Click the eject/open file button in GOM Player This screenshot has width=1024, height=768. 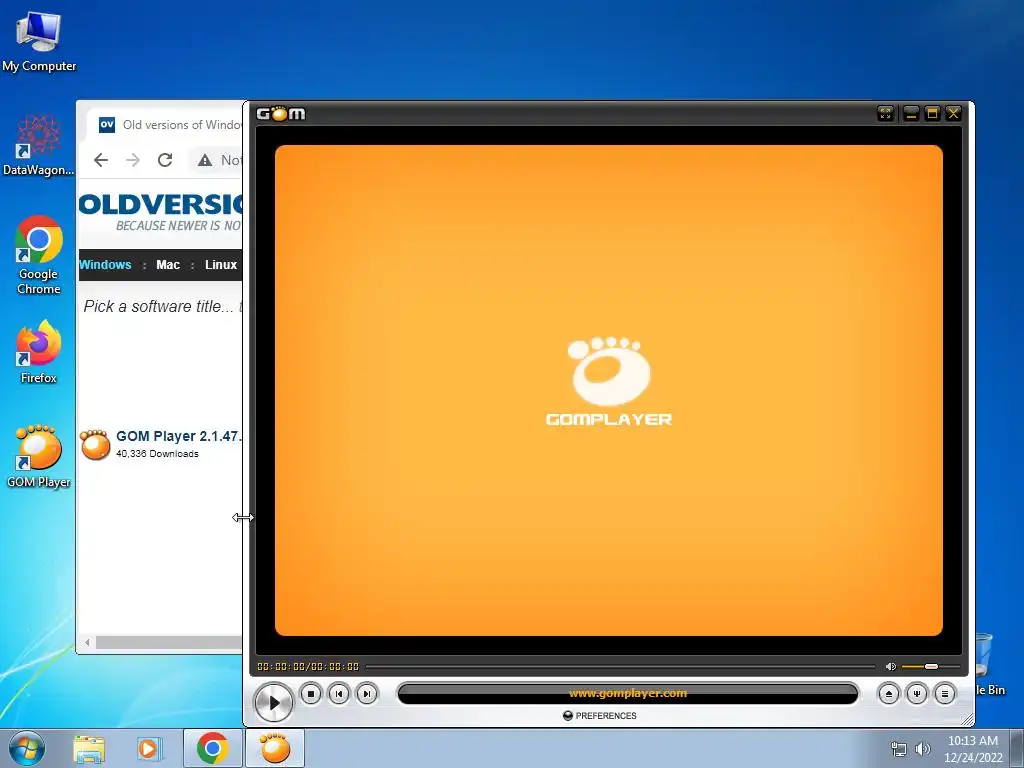pyautogui.click(x=888, y=694)
